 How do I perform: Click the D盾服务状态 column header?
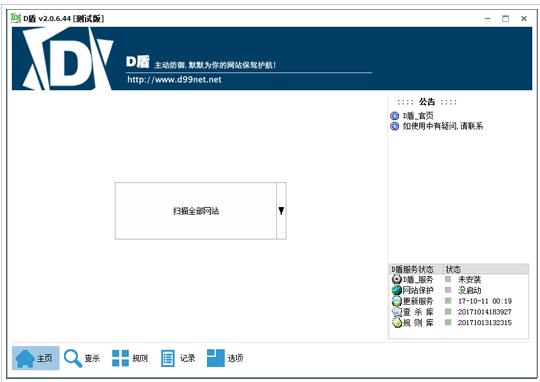click(416, 269)
